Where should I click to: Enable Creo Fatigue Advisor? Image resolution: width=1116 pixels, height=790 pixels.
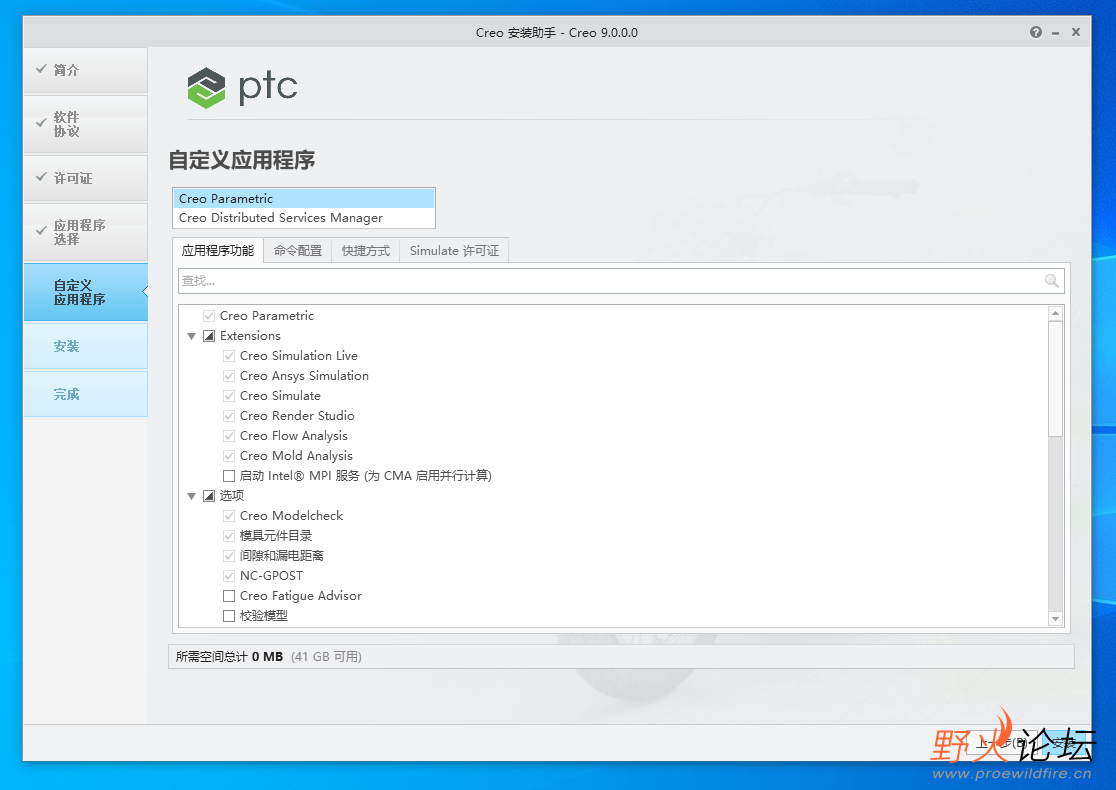pyautogui.click(x=229, y=596)
